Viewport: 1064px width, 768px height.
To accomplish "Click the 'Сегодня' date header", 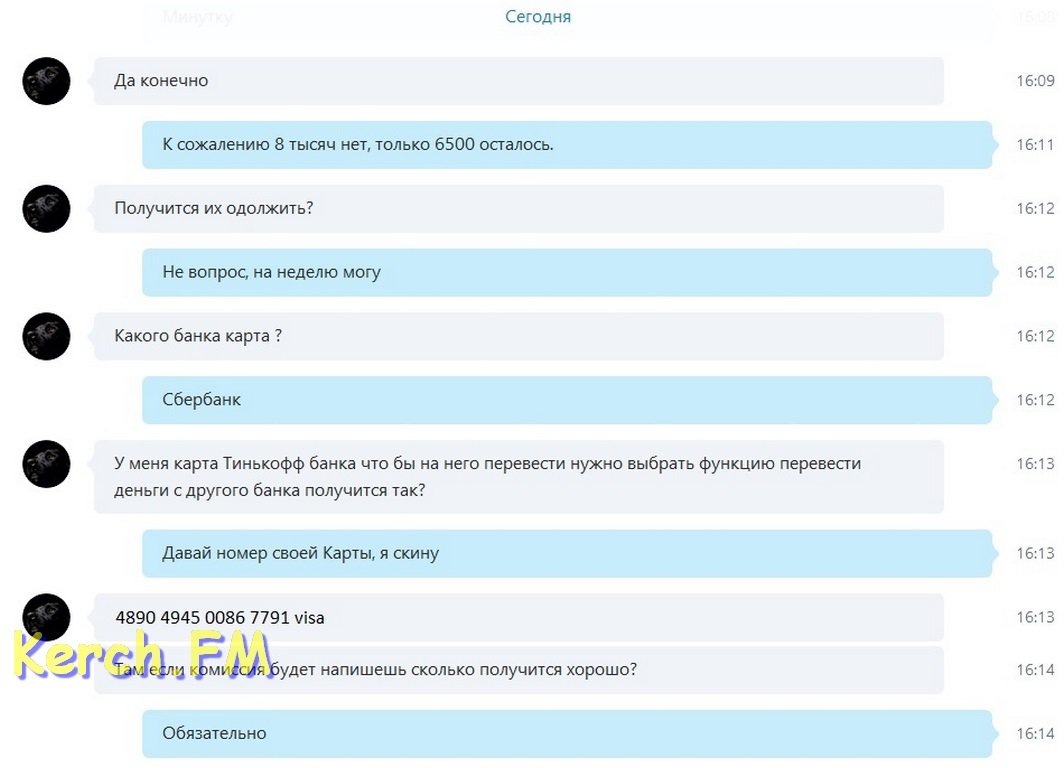I will pos(538,17).
